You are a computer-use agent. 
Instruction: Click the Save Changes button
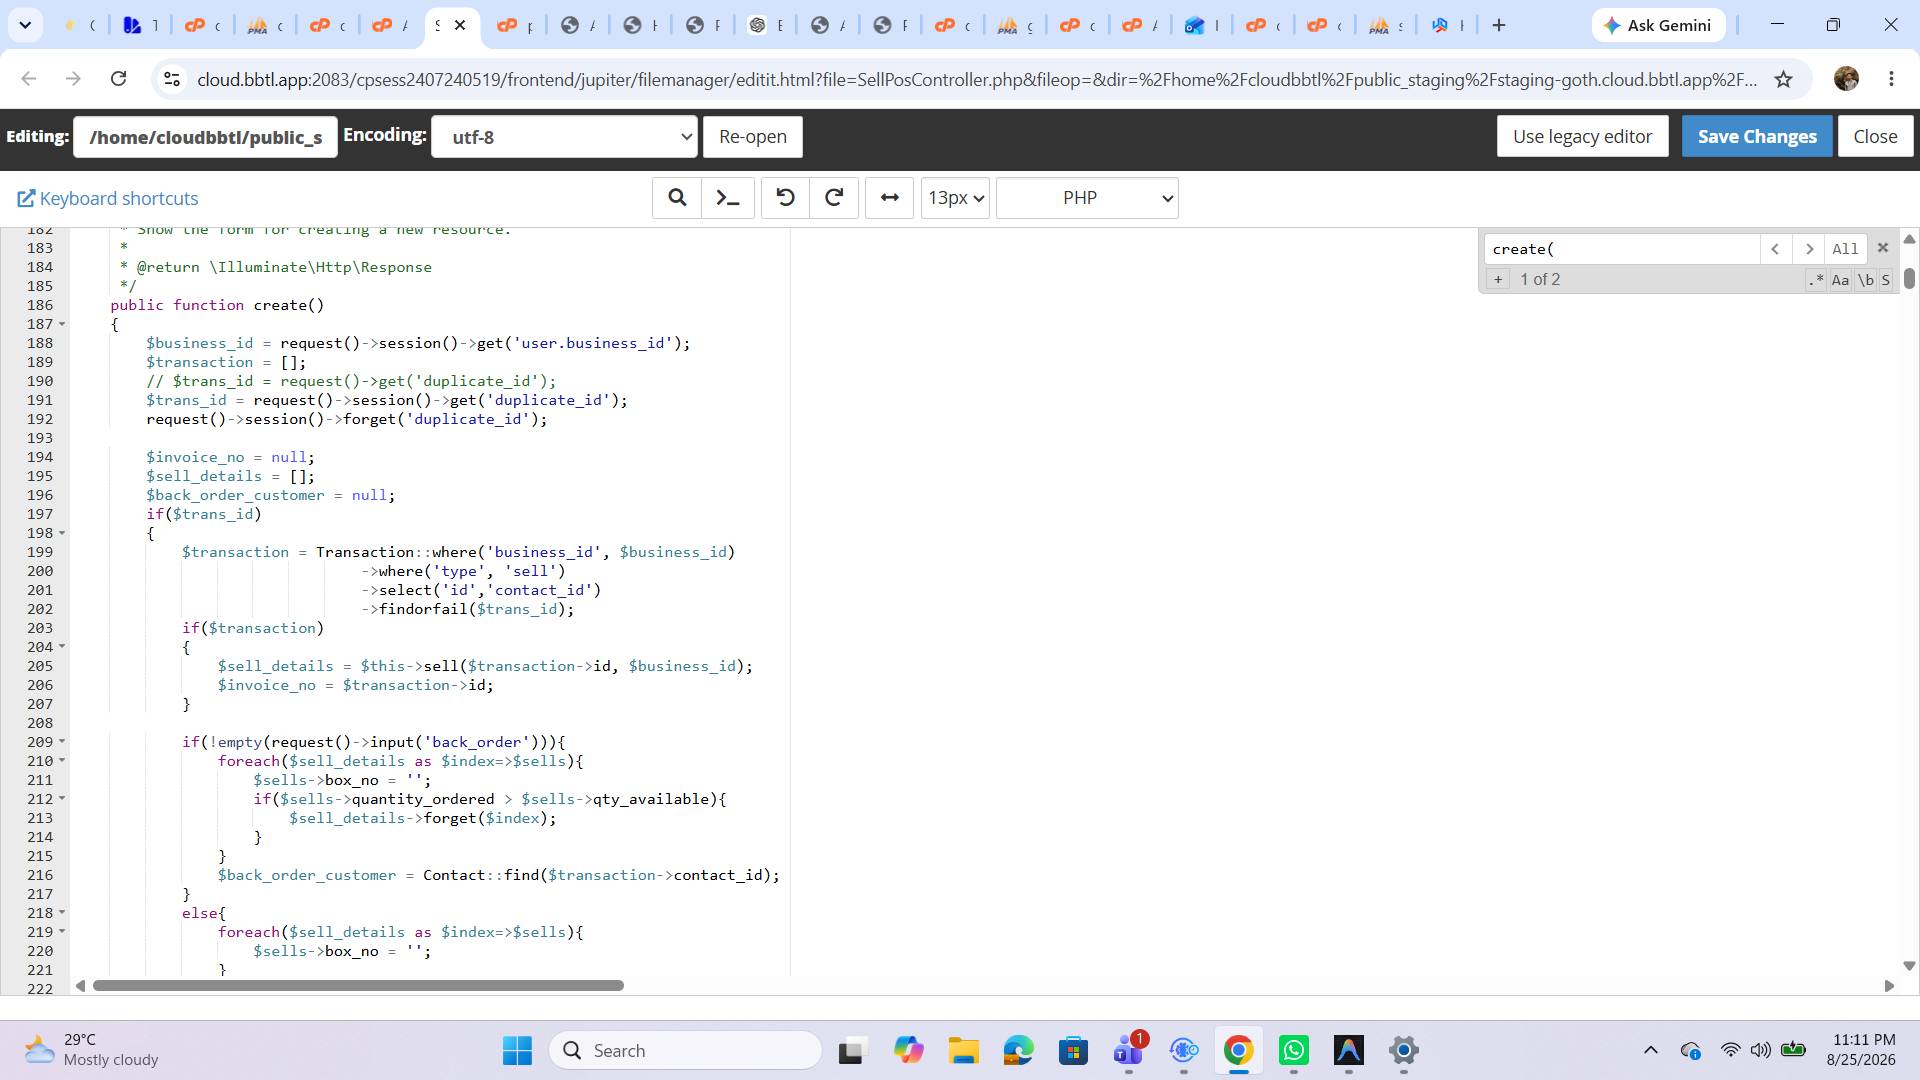1757,137
